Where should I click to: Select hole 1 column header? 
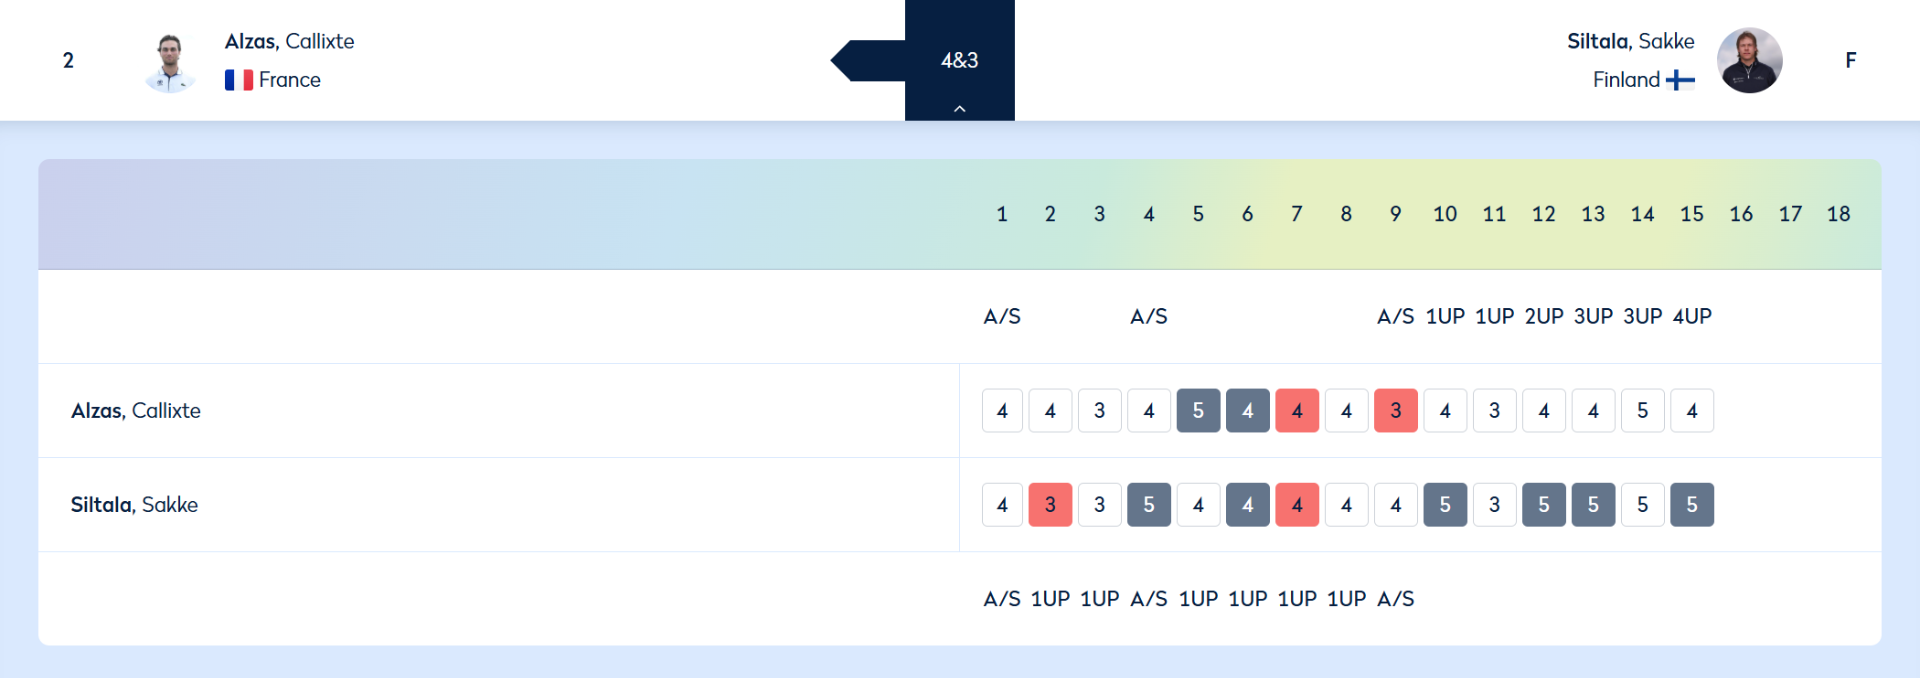(1002, 214)
